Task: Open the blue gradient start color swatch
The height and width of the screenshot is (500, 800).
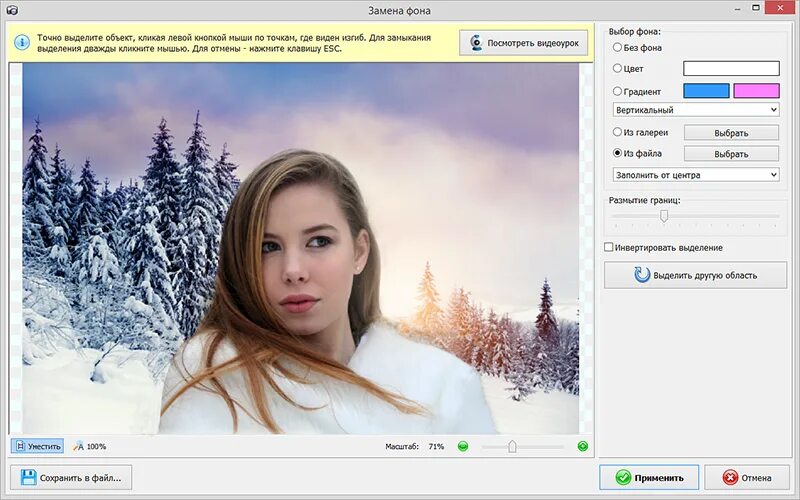Action: click(706, 91)
